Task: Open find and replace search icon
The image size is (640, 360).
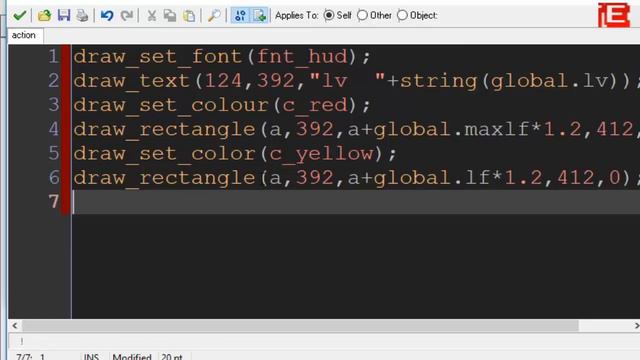Action: tap(214, 16)
